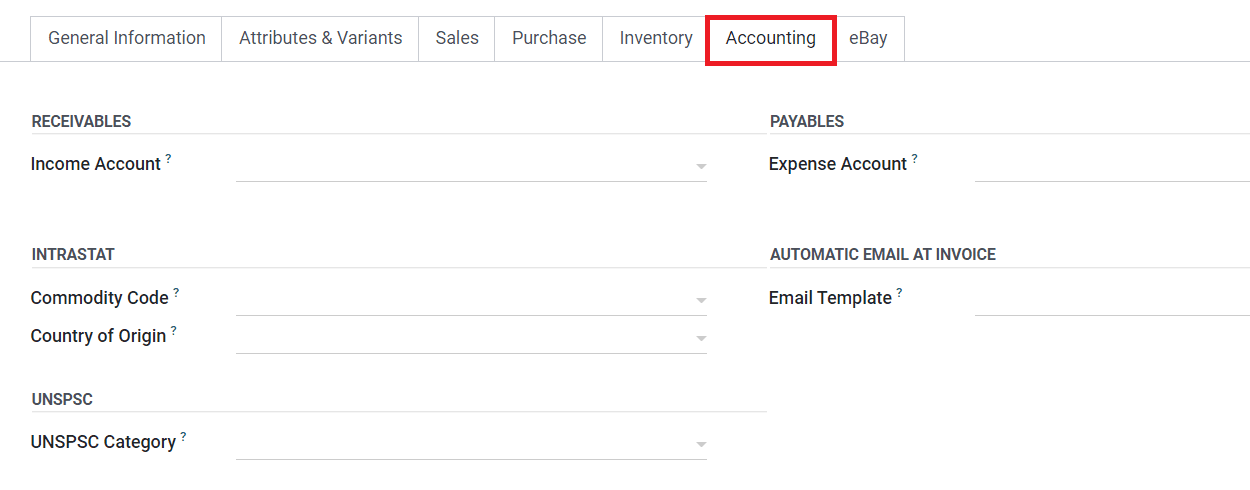Image resolution: width=1250 pixels, height=490 pixels.
Task: Select the Accounting tab
Action: pos(771,38)
